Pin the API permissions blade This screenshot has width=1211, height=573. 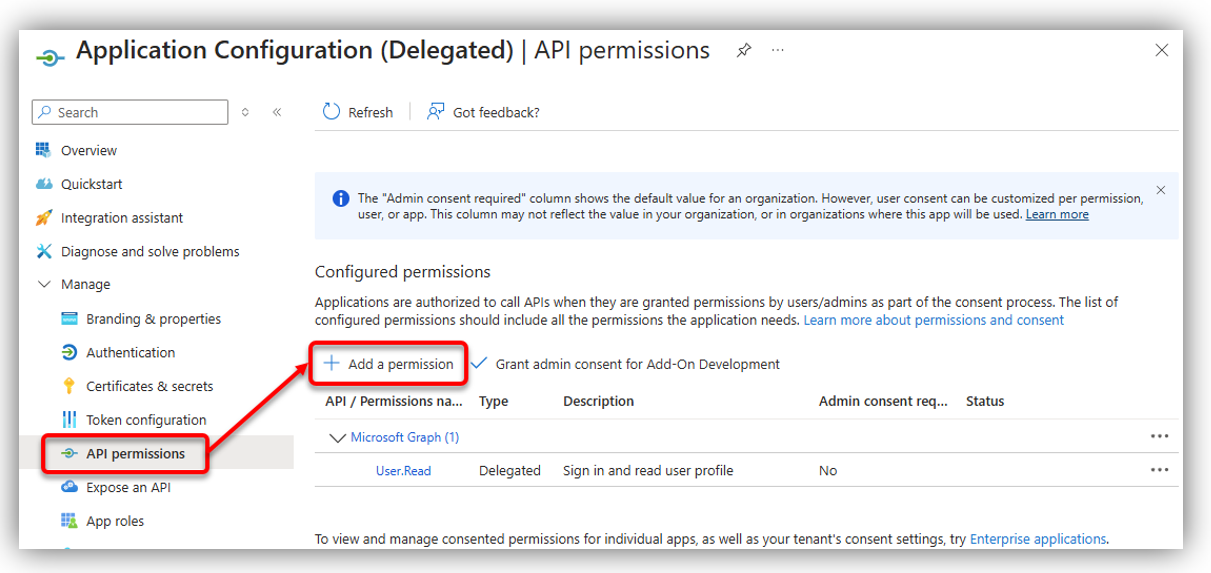click(x=744, y=51)
